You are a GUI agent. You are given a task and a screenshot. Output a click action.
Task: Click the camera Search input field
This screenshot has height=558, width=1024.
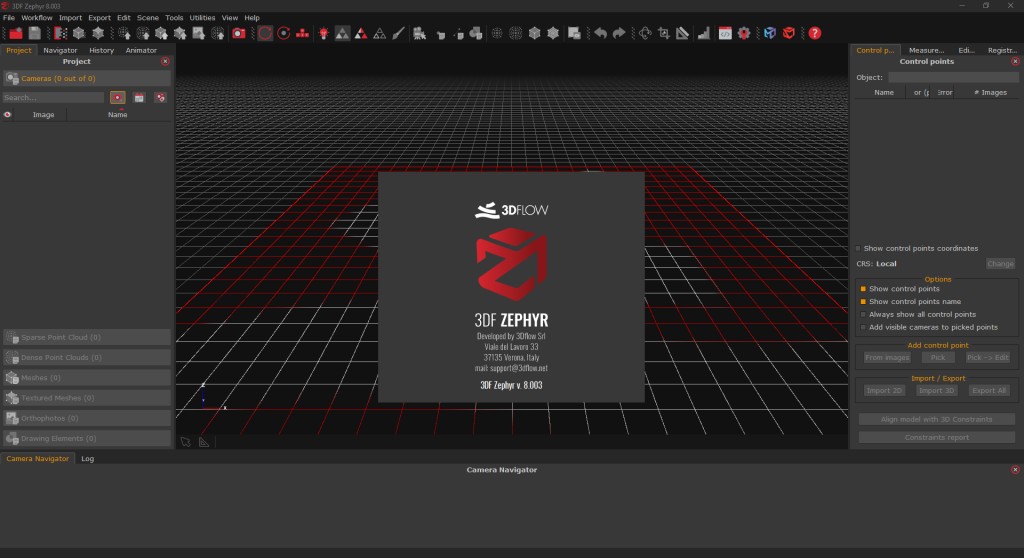tap(53, 98)
